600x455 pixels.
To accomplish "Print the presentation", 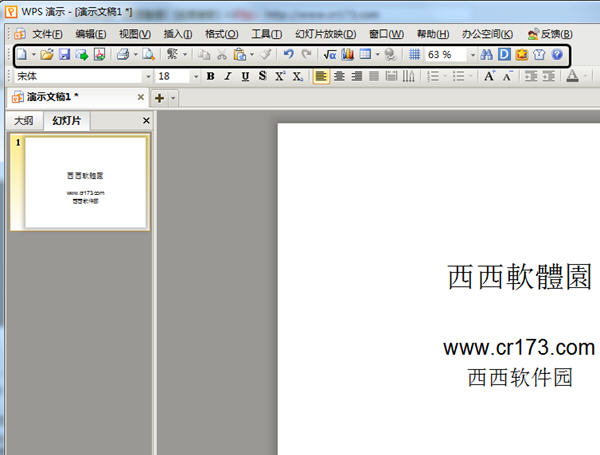I will click(x=123, y=55).
